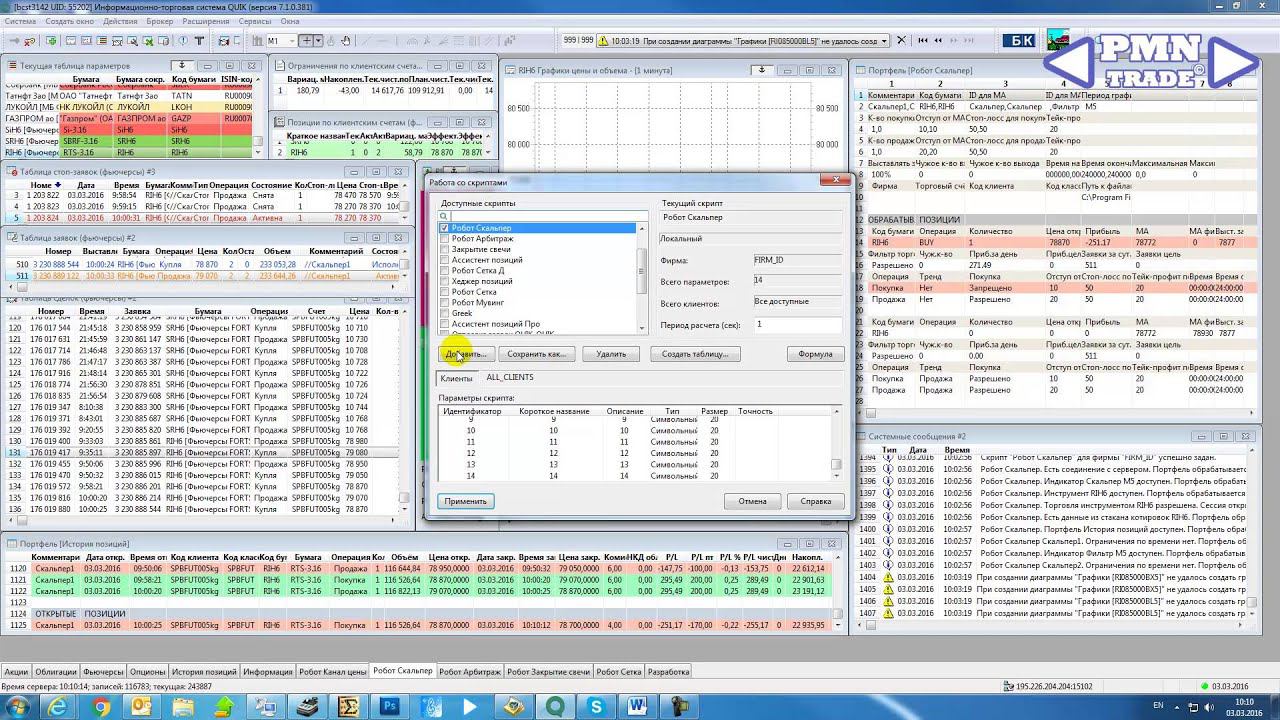Tick the Закрытие свечи script checkbox
Image resolution: width=1280 pixels, height=720 pixels.
444,249
